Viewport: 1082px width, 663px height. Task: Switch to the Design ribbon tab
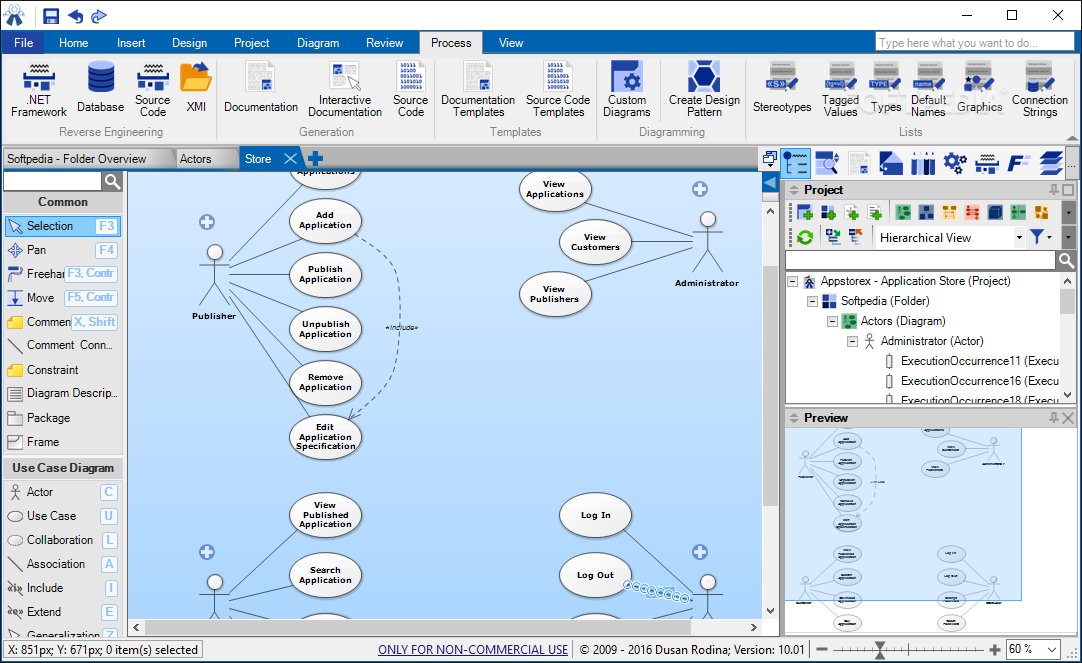(x=189, y=43)
